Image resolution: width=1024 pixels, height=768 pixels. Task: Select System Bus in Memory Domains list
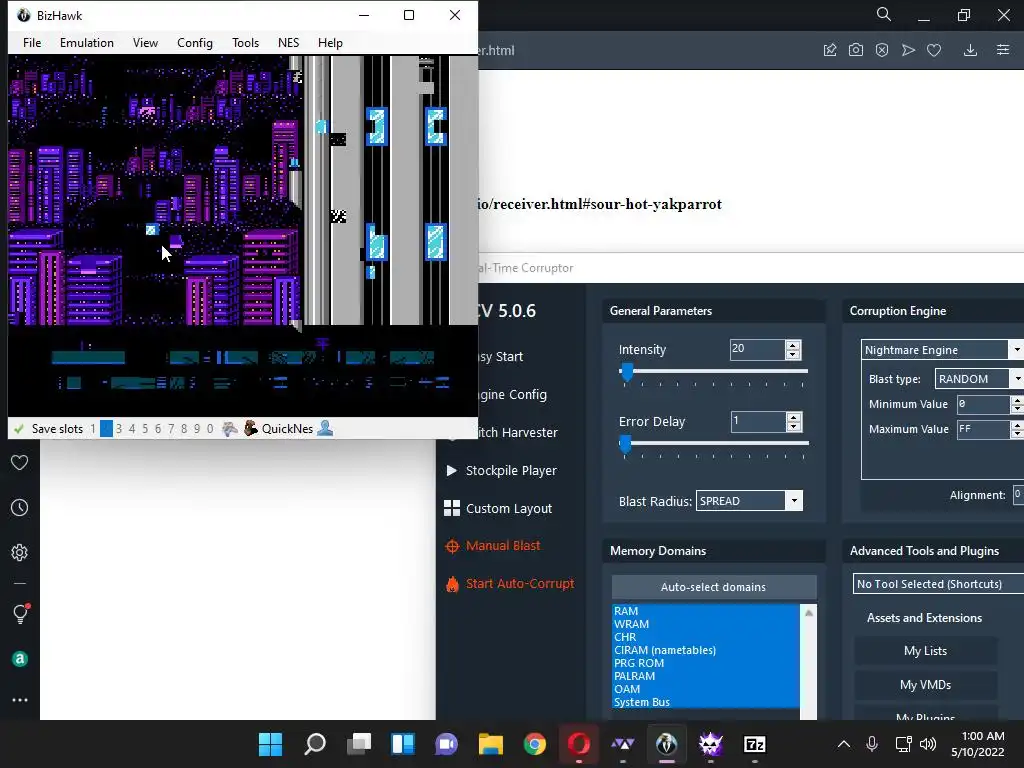click(705, 702)
